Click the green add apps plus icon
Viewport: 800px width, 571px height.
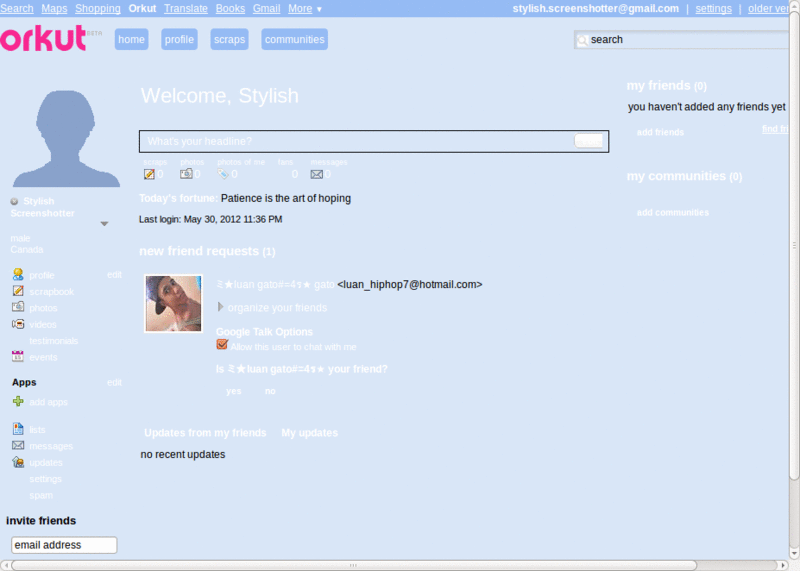pyautogui.click(x=18, y=402)
